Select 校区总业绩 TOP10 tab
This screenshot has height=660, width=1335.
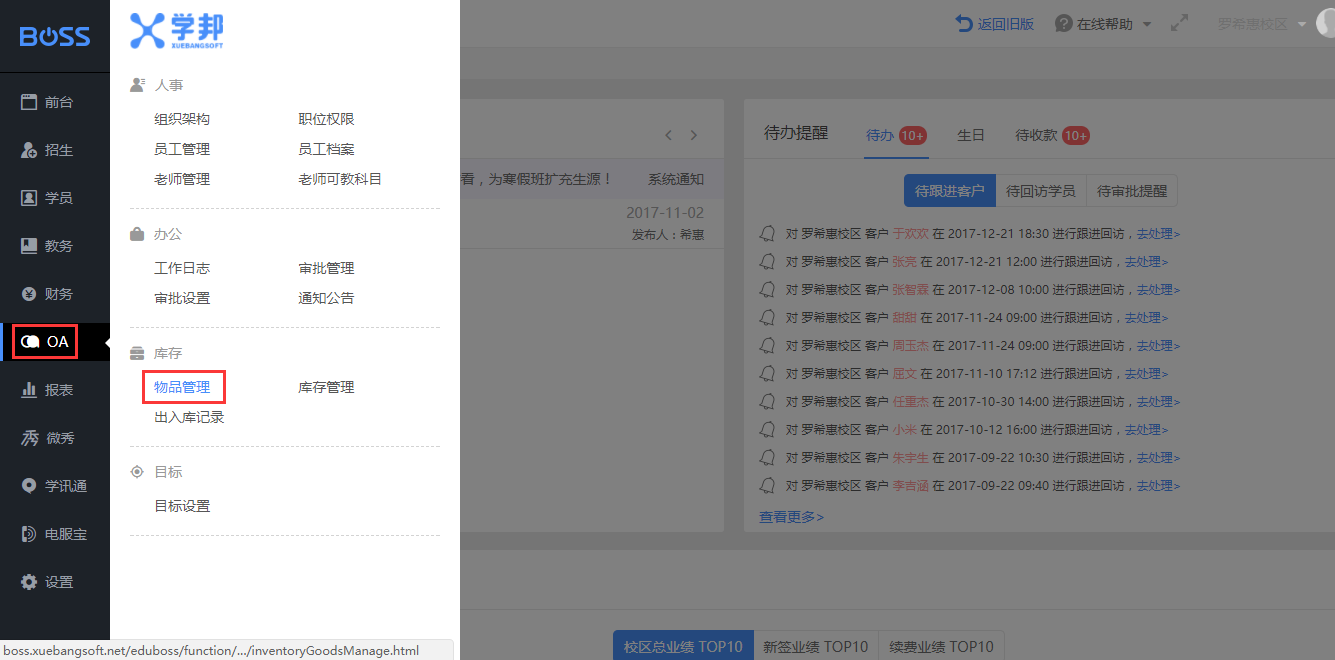click(683, 646)
